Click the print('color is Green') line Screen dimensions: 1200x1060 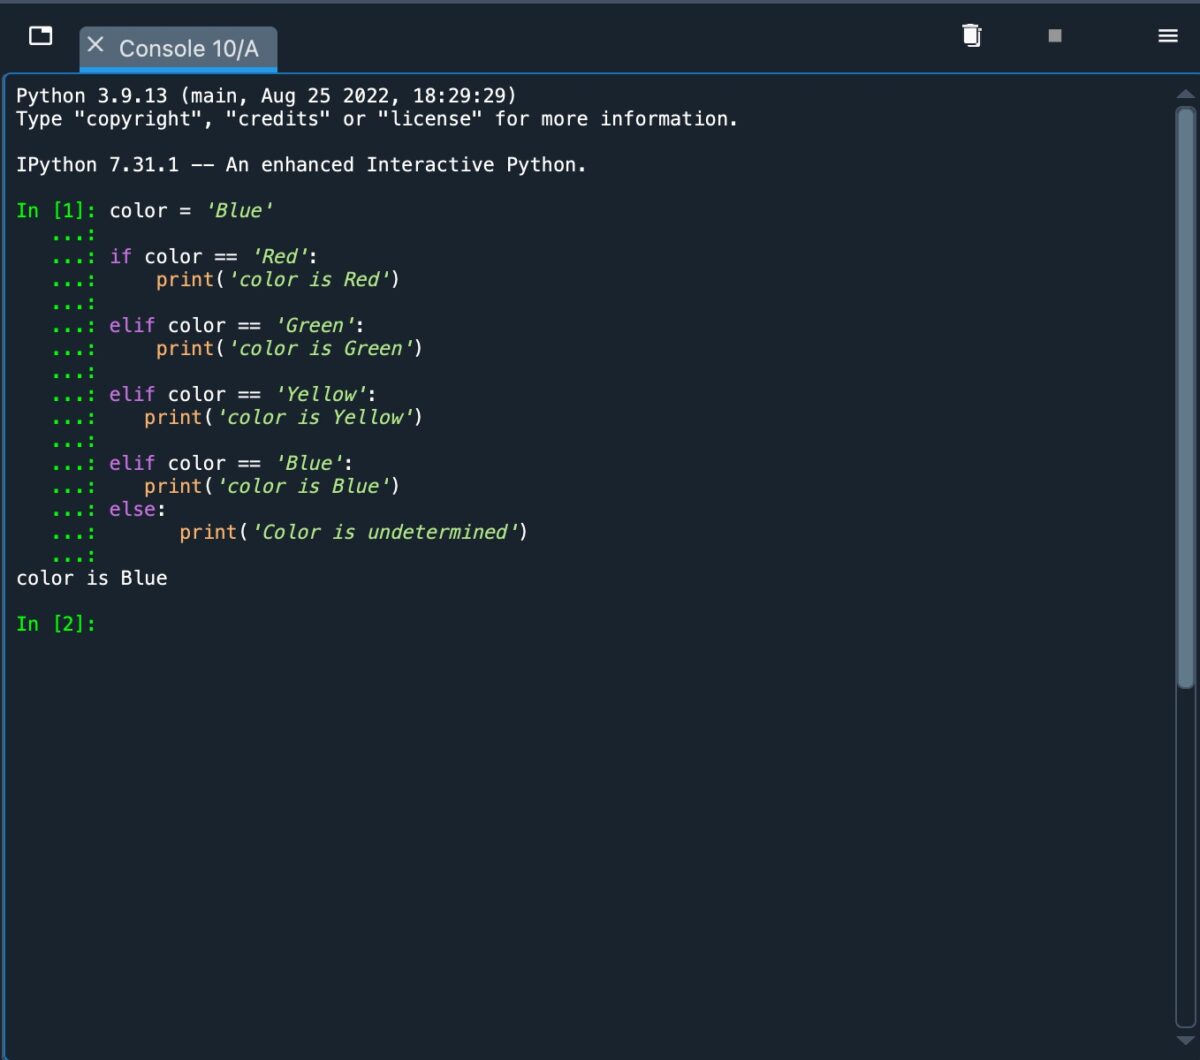click(289, 349)
